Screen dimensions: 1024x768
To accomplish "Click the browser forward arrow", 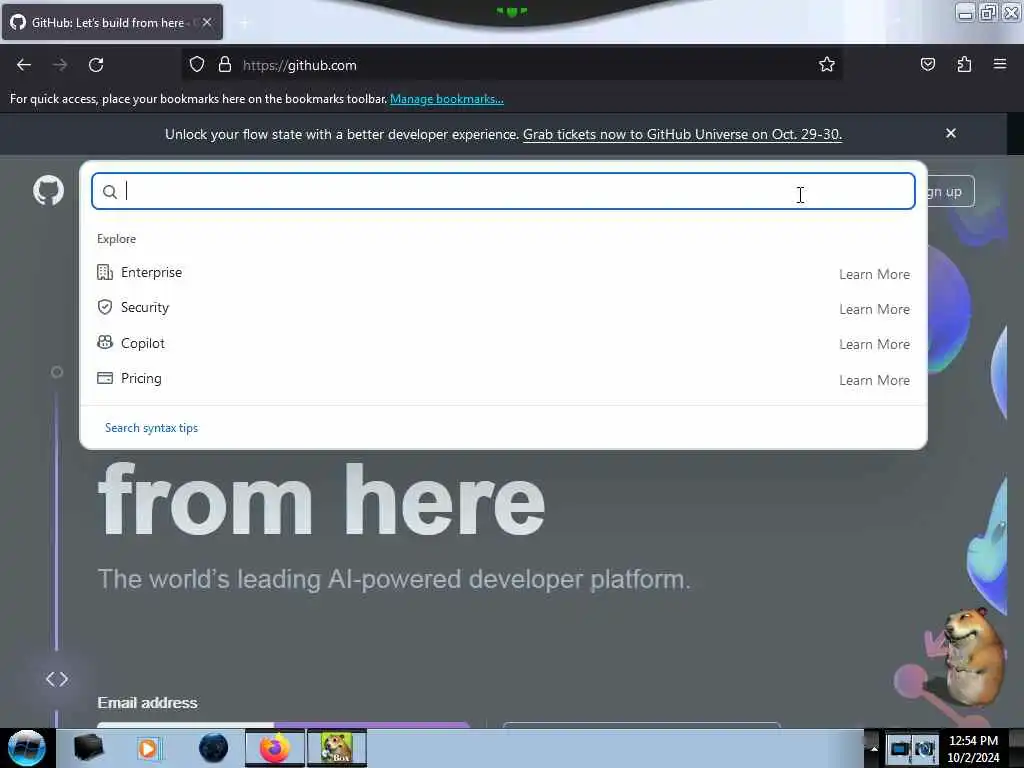I will point(60,65).
